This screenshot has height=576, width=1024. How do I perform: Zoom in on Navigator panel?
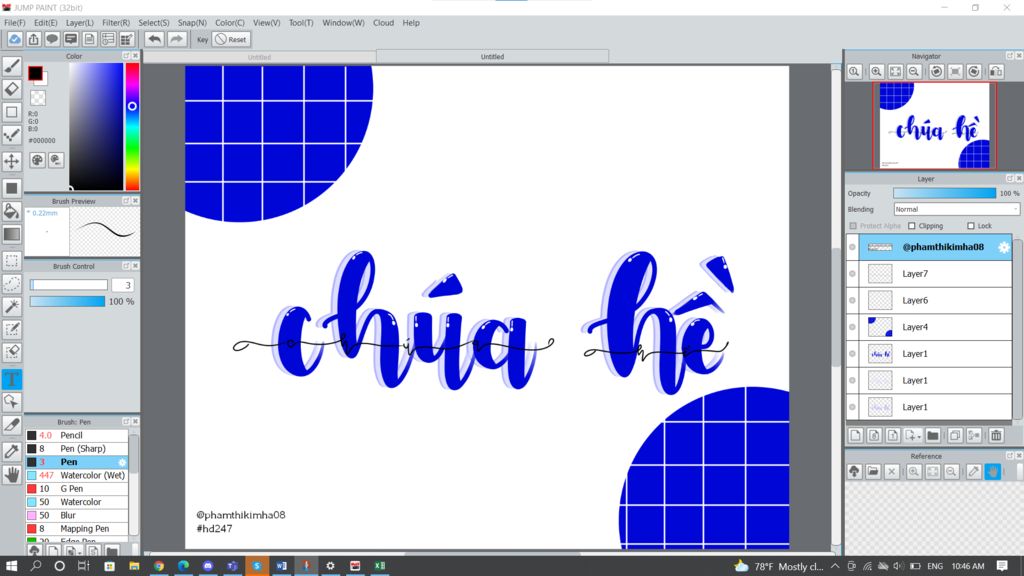876,72
